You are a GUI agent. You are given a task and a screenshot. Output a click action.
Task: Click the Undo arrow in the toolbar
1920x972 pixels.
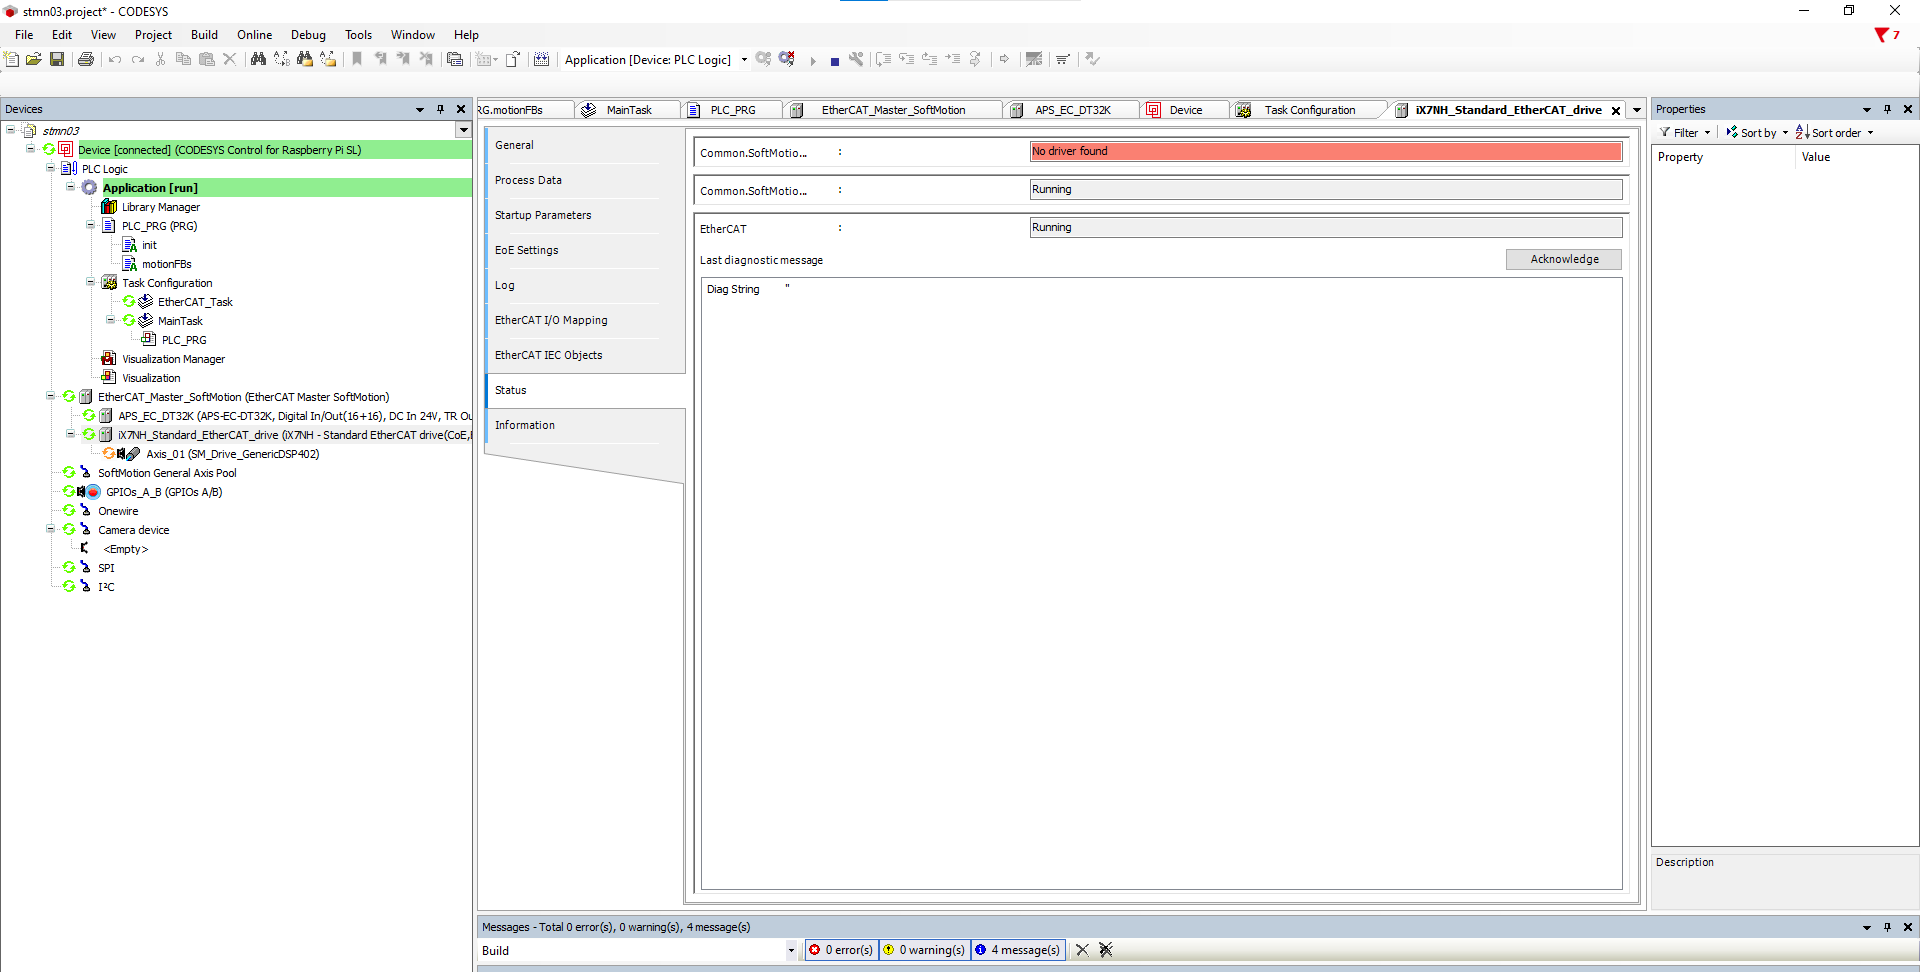point(115,59)
